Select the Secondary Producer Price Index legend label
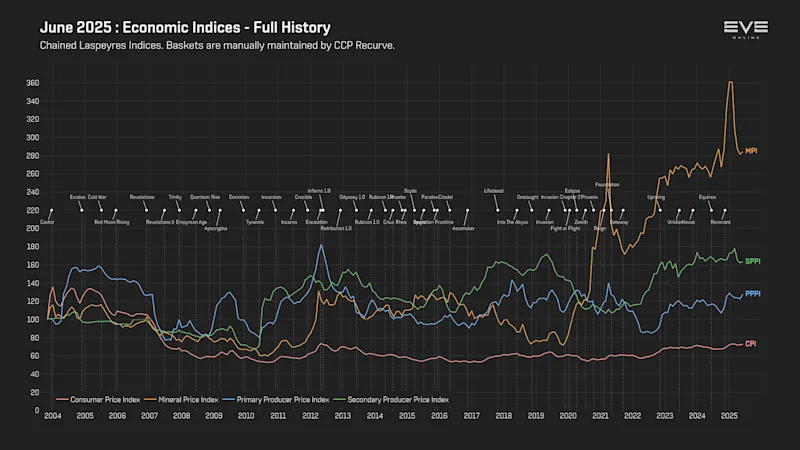800x450 pixels. (x=398, y=399)
